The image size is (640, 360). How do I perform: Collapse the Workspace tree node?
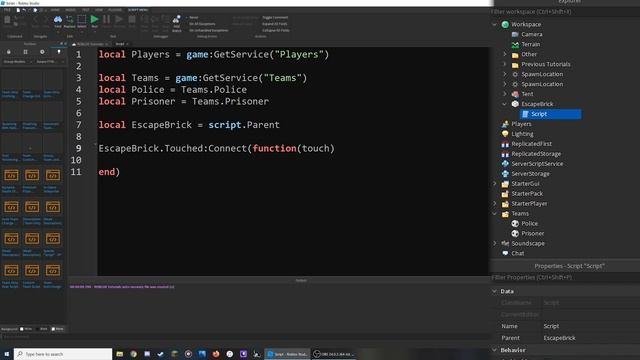point(495,24)
